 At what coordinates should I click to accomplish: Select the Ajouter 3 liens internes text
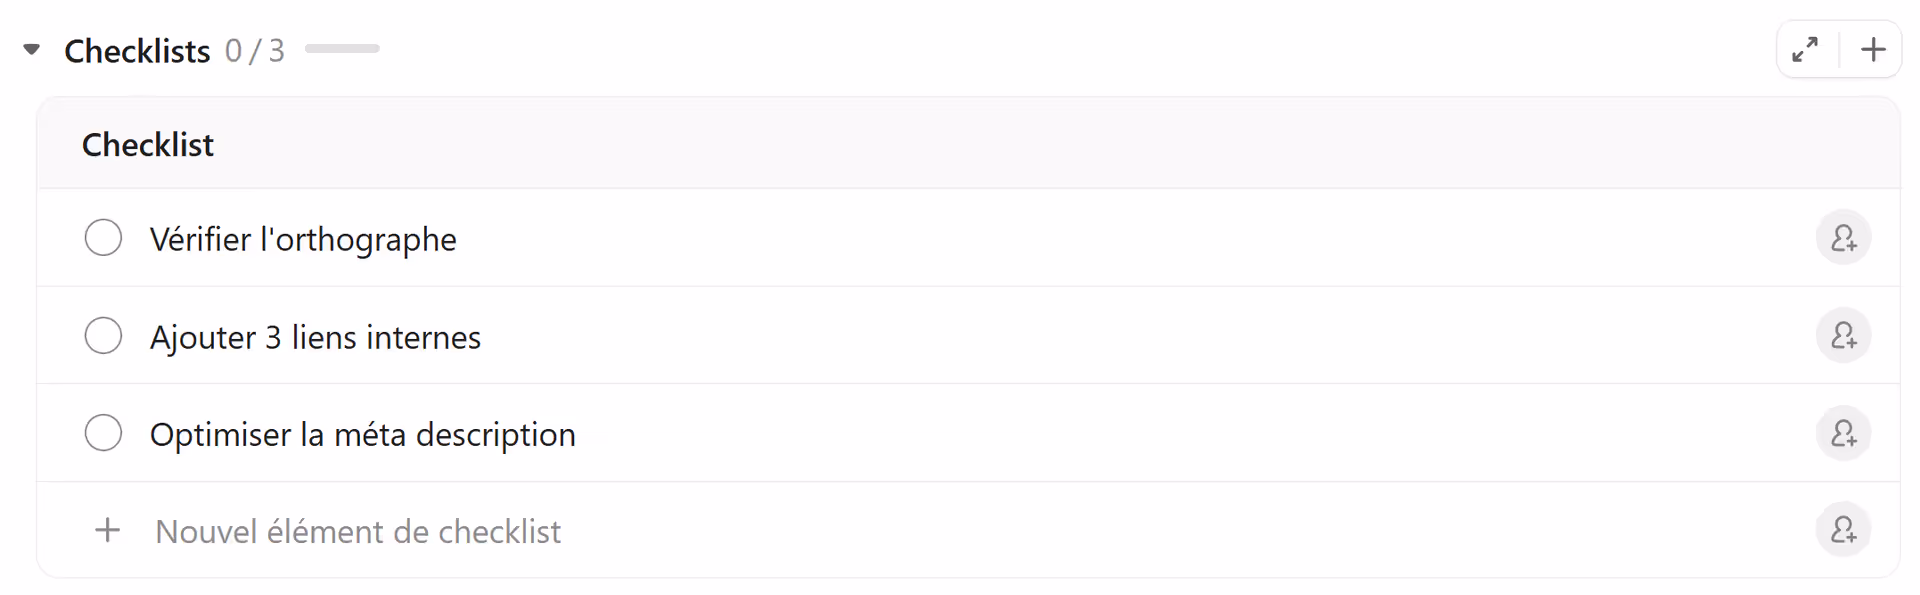coord(315,338)
